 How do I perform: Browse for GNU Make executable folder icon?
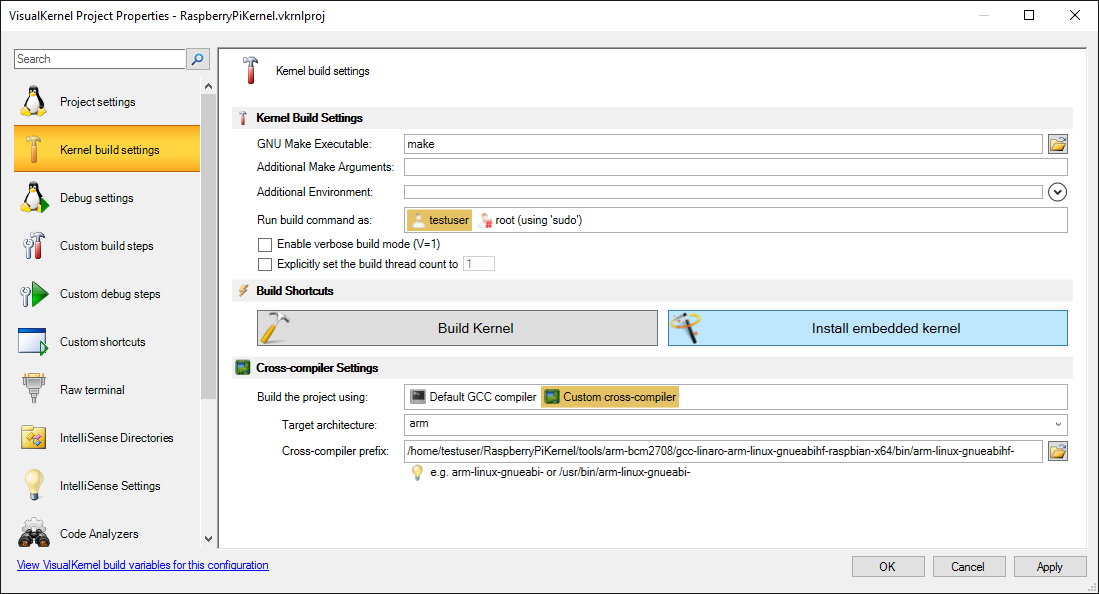(x=1057, y=144)
